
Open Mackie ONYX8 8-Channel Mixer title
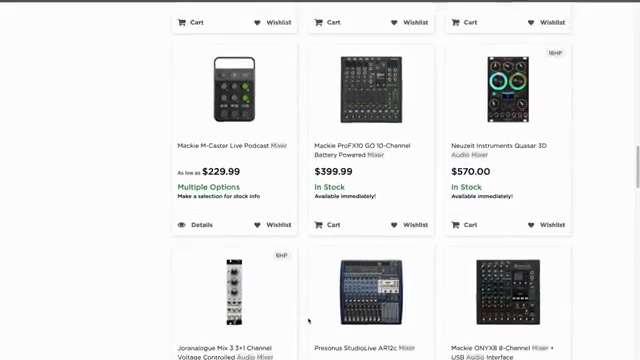point(502,353)
